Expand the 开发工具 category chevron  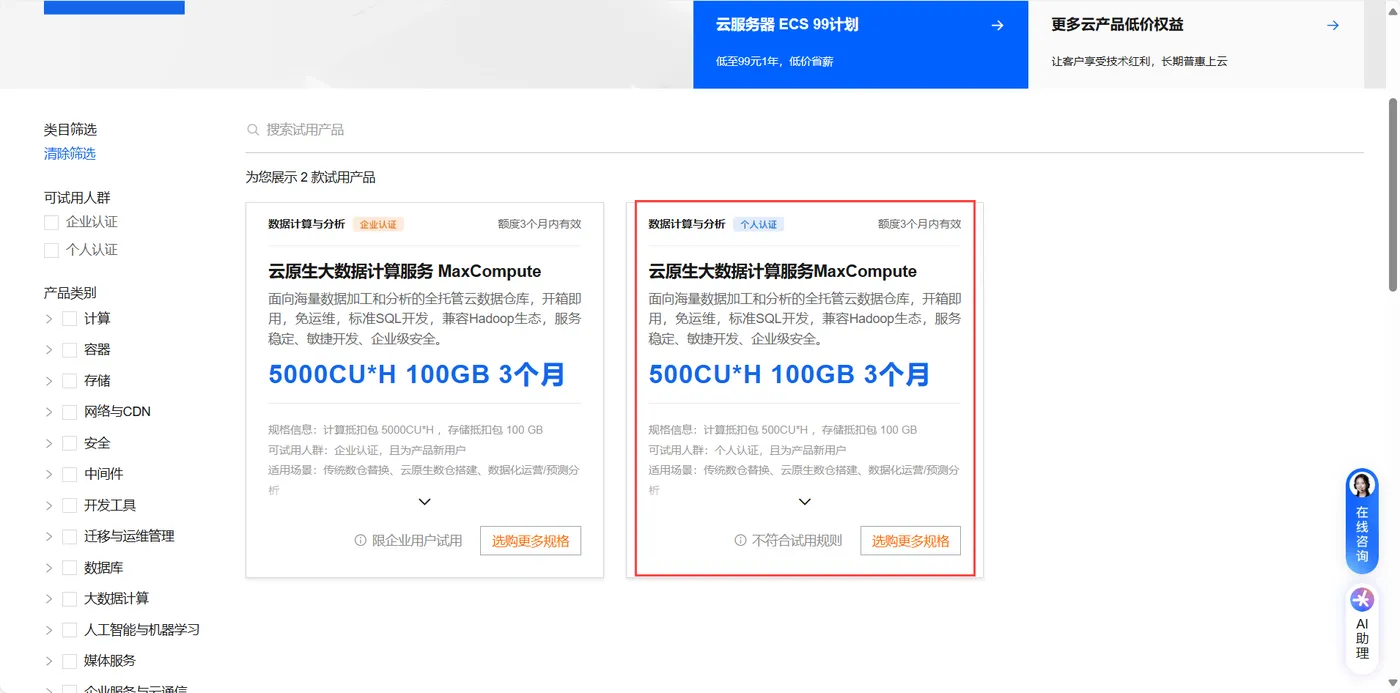pyautogui.click(x=49, y=506)
